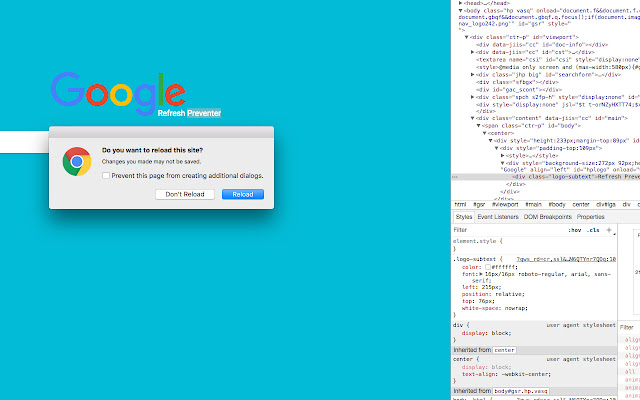The height and width of the screenshot is (400, 640).
Task: Click the Styles Filter input field
Action: point(508,230)
